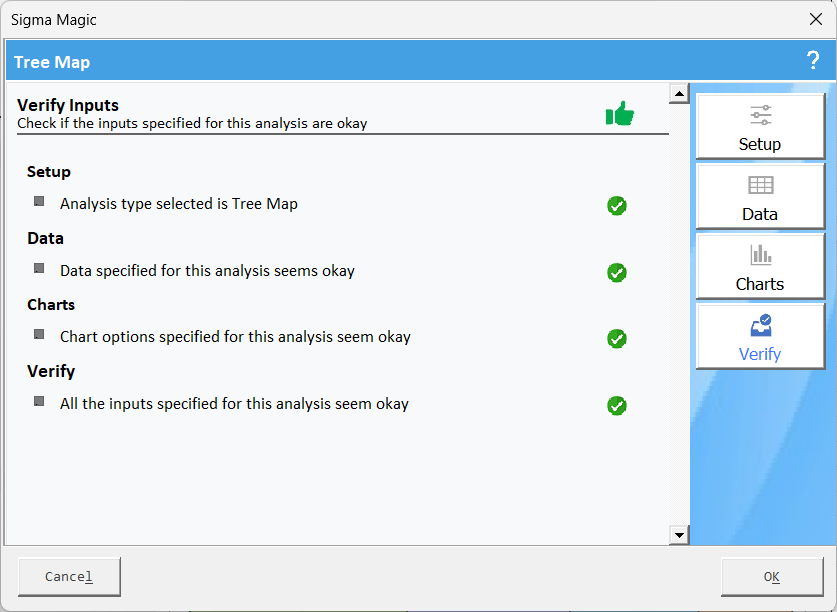The image size is (837, 612).
Task: Click the help question mark icon
Action: point(813,60)
